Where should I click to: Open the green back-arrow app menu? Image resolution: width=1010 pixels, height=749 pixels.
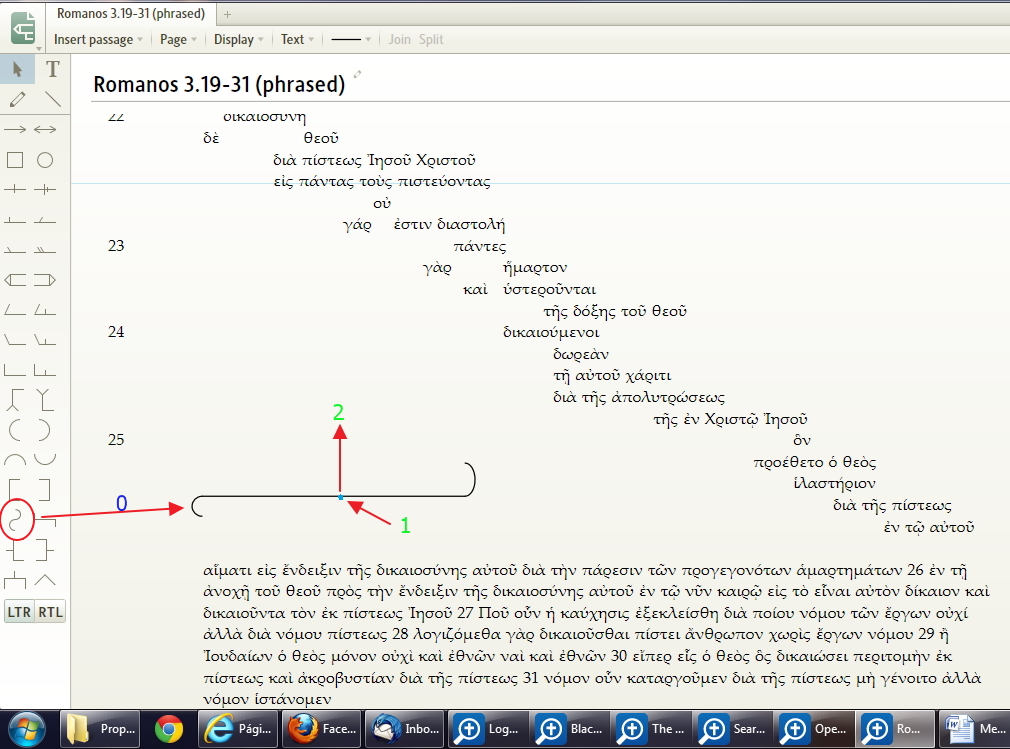click(x=23, y=29)
